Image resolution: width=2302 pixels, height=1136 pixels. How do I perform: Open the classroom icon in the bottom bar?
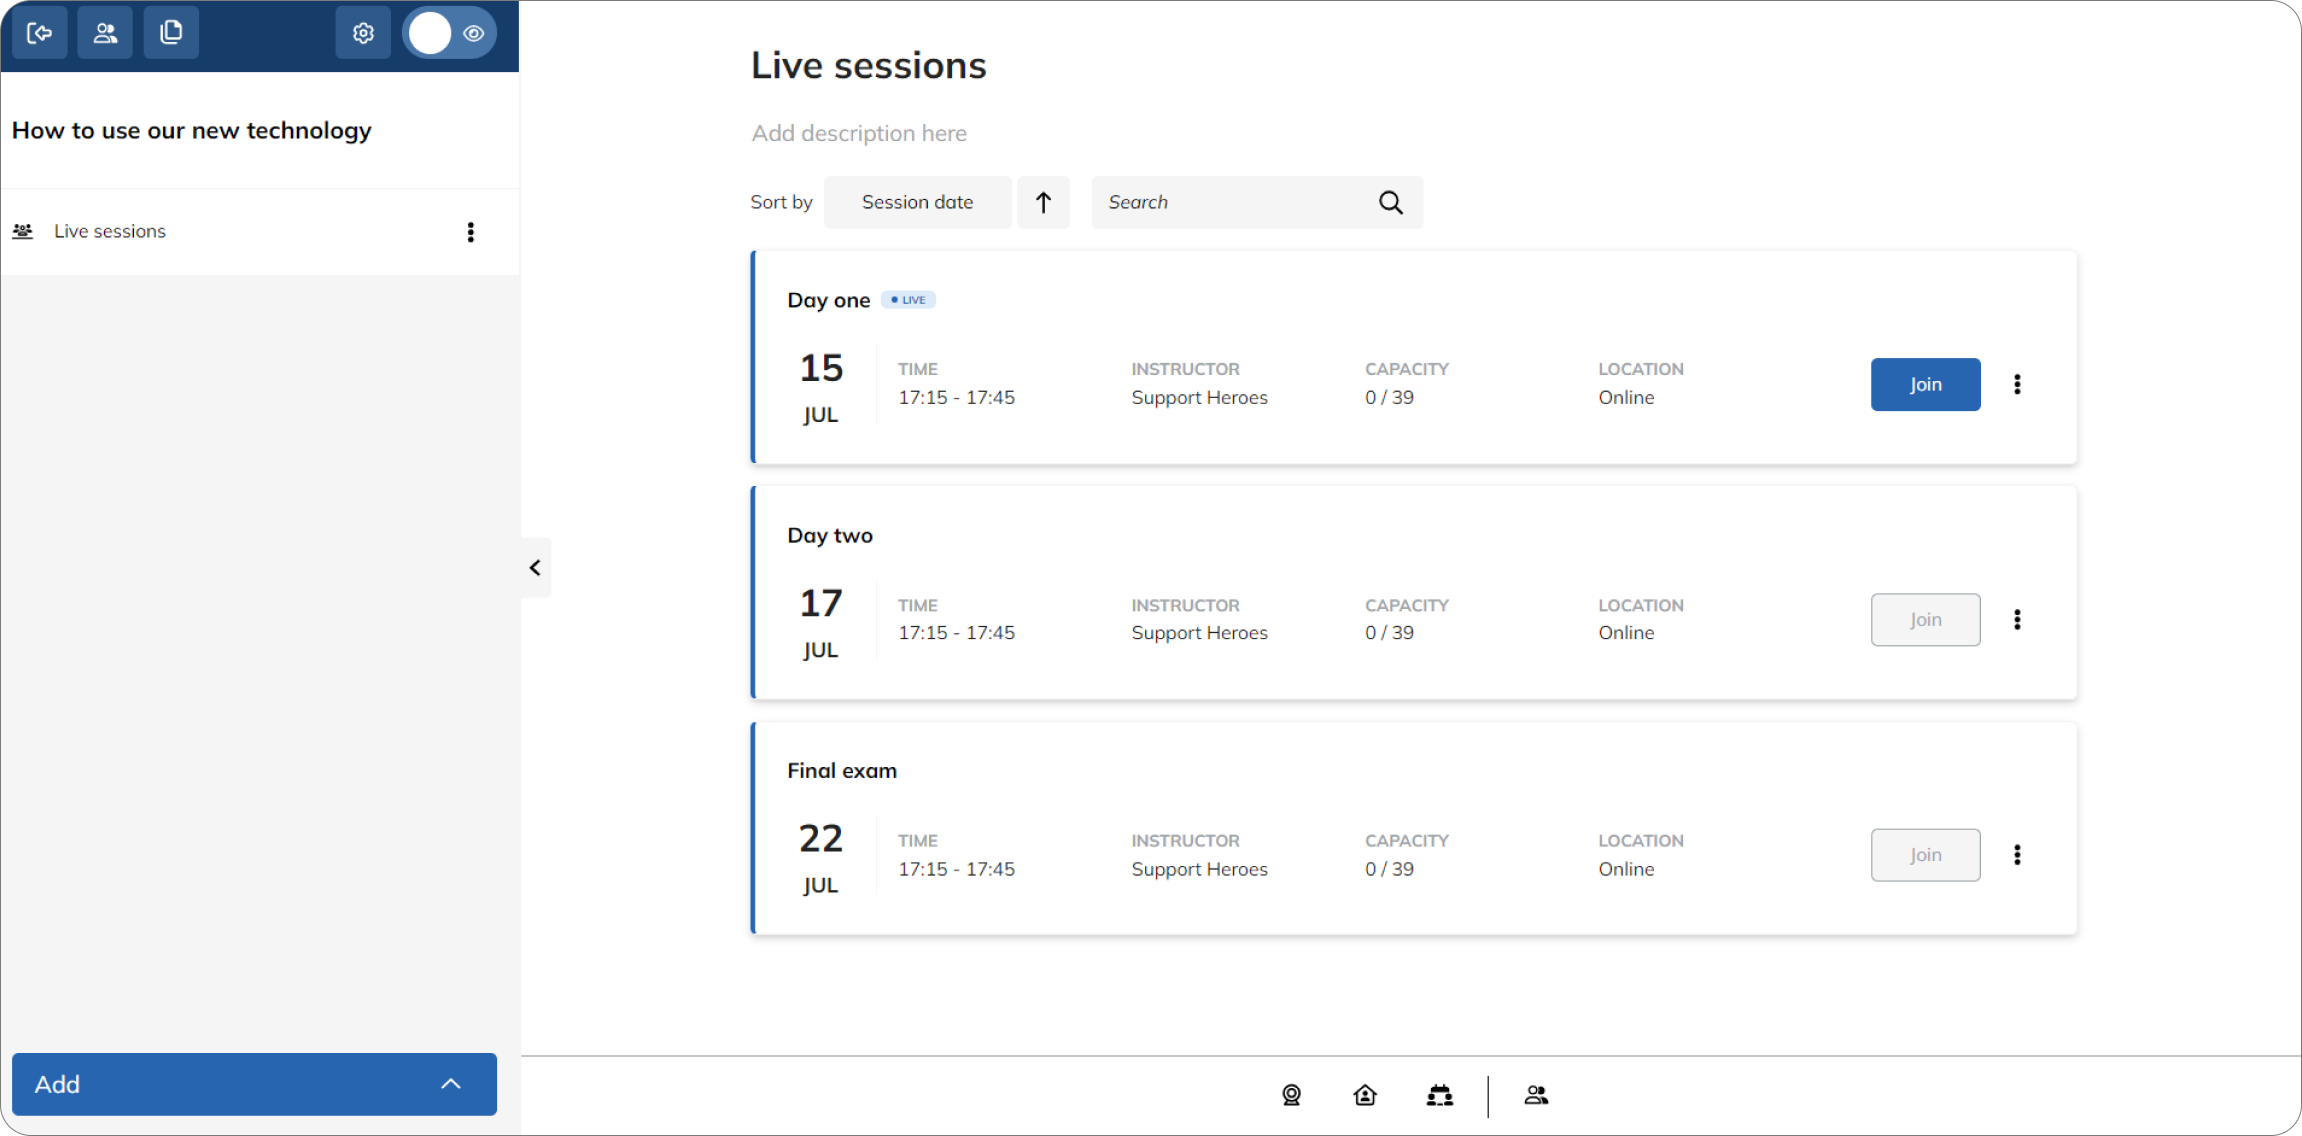click(1440, 1095)
